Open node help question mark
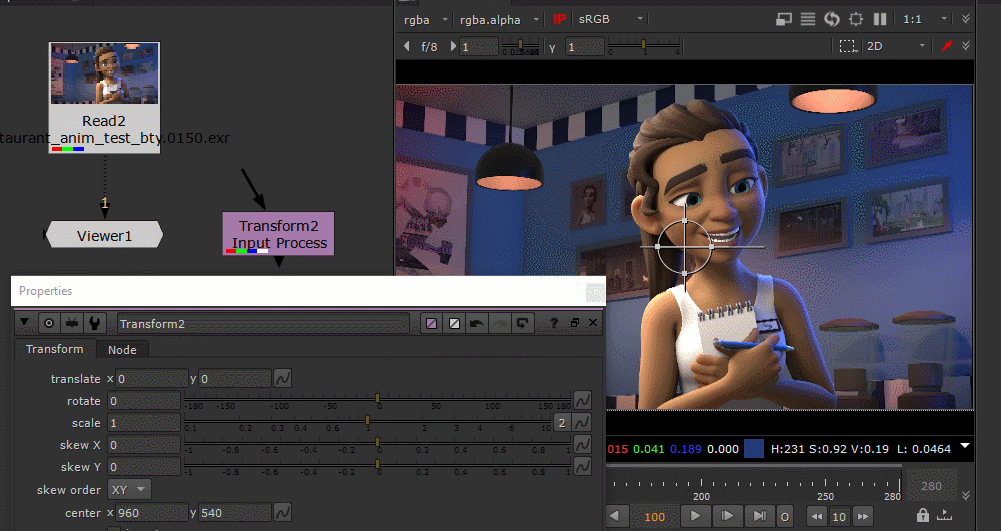The width and height of the screenshot is (1001, 531). pyautogui.click(x=553, y=323)
